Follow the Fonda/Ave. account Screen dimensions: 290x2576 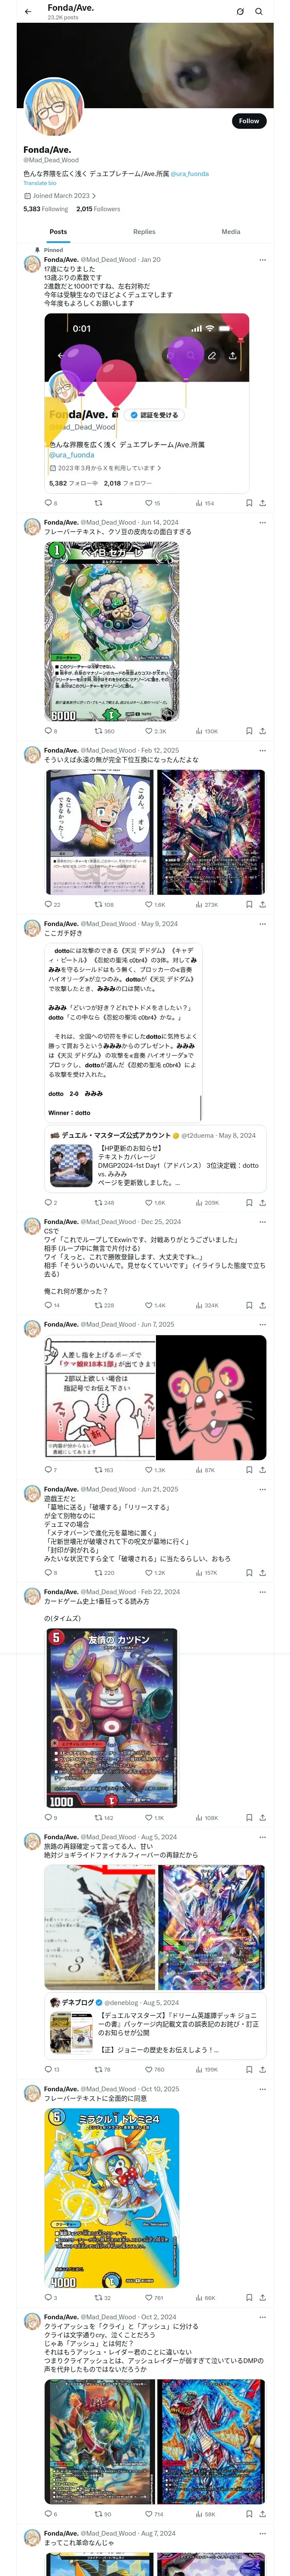click(x=249, y=121)
